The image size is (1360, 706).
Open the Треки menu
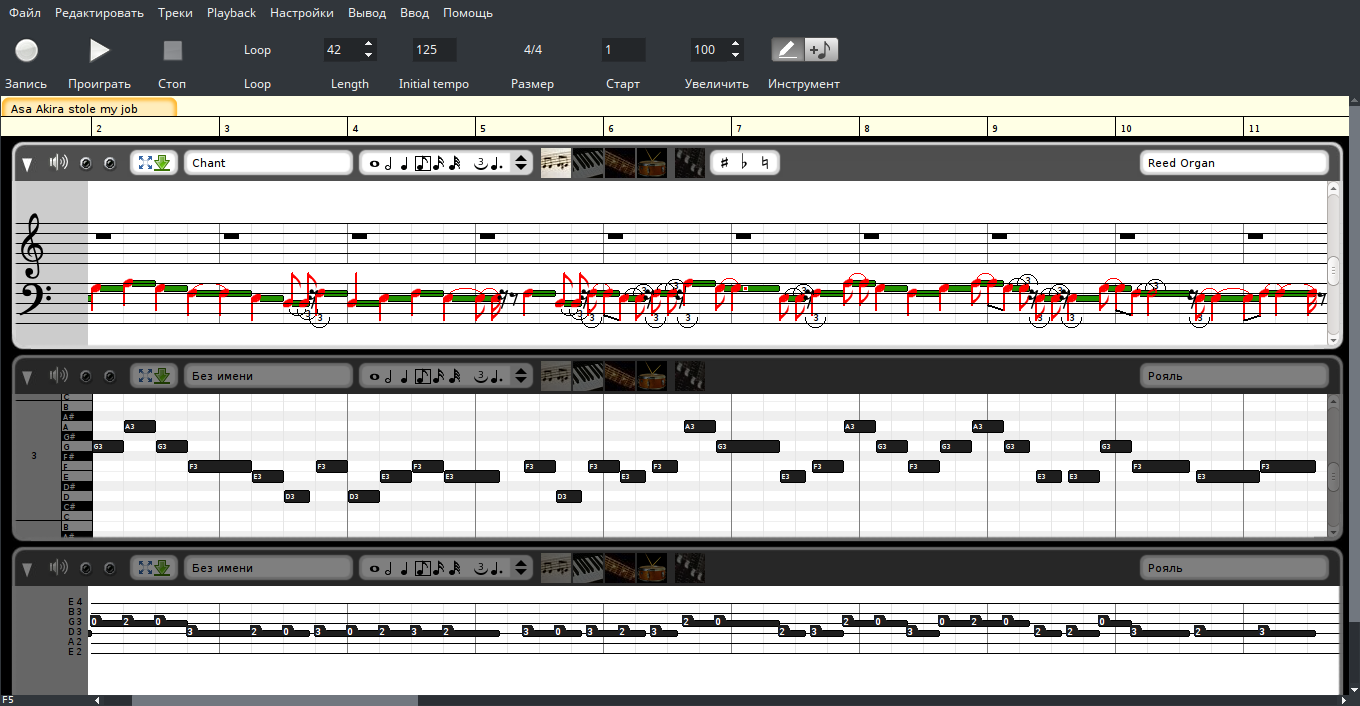coord(175,13)
